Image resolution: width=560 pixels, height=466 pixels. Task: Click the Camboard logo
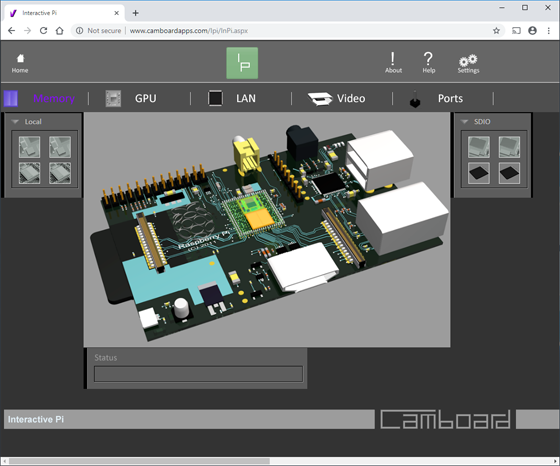tap(445, 419)
